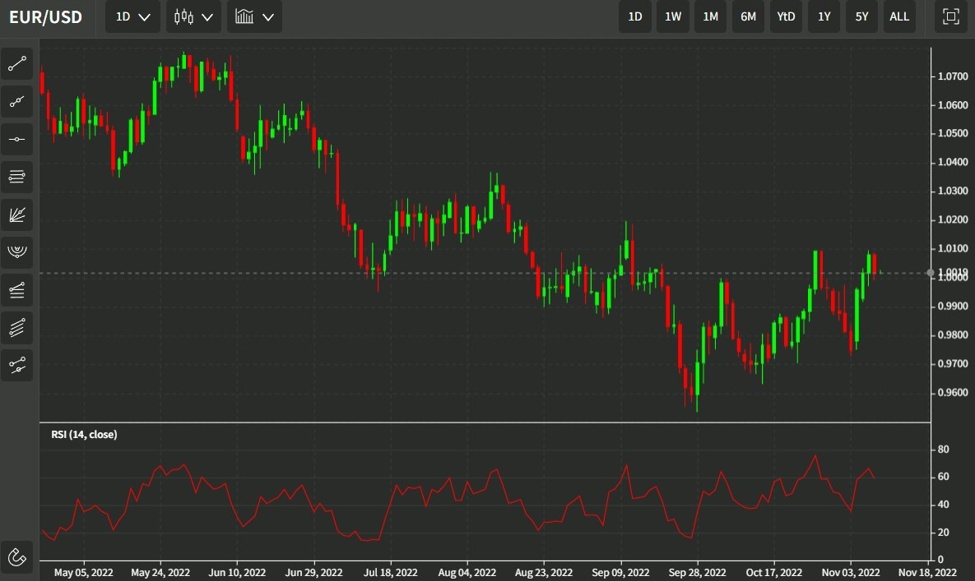Click the ALL time range button
Image resolution: width=975 pixels, height=581 pixels.
[x=898, y=16]
